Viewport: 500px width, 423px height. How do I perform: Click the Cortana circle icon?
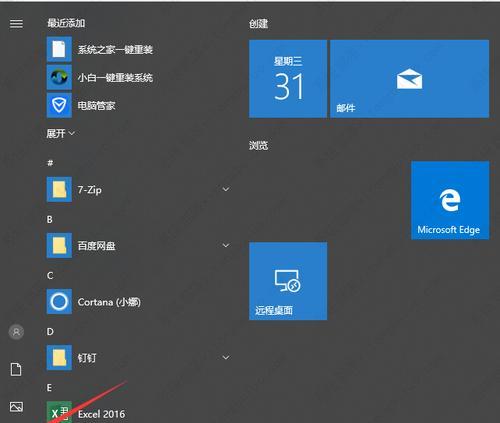(x=59, y=302)
